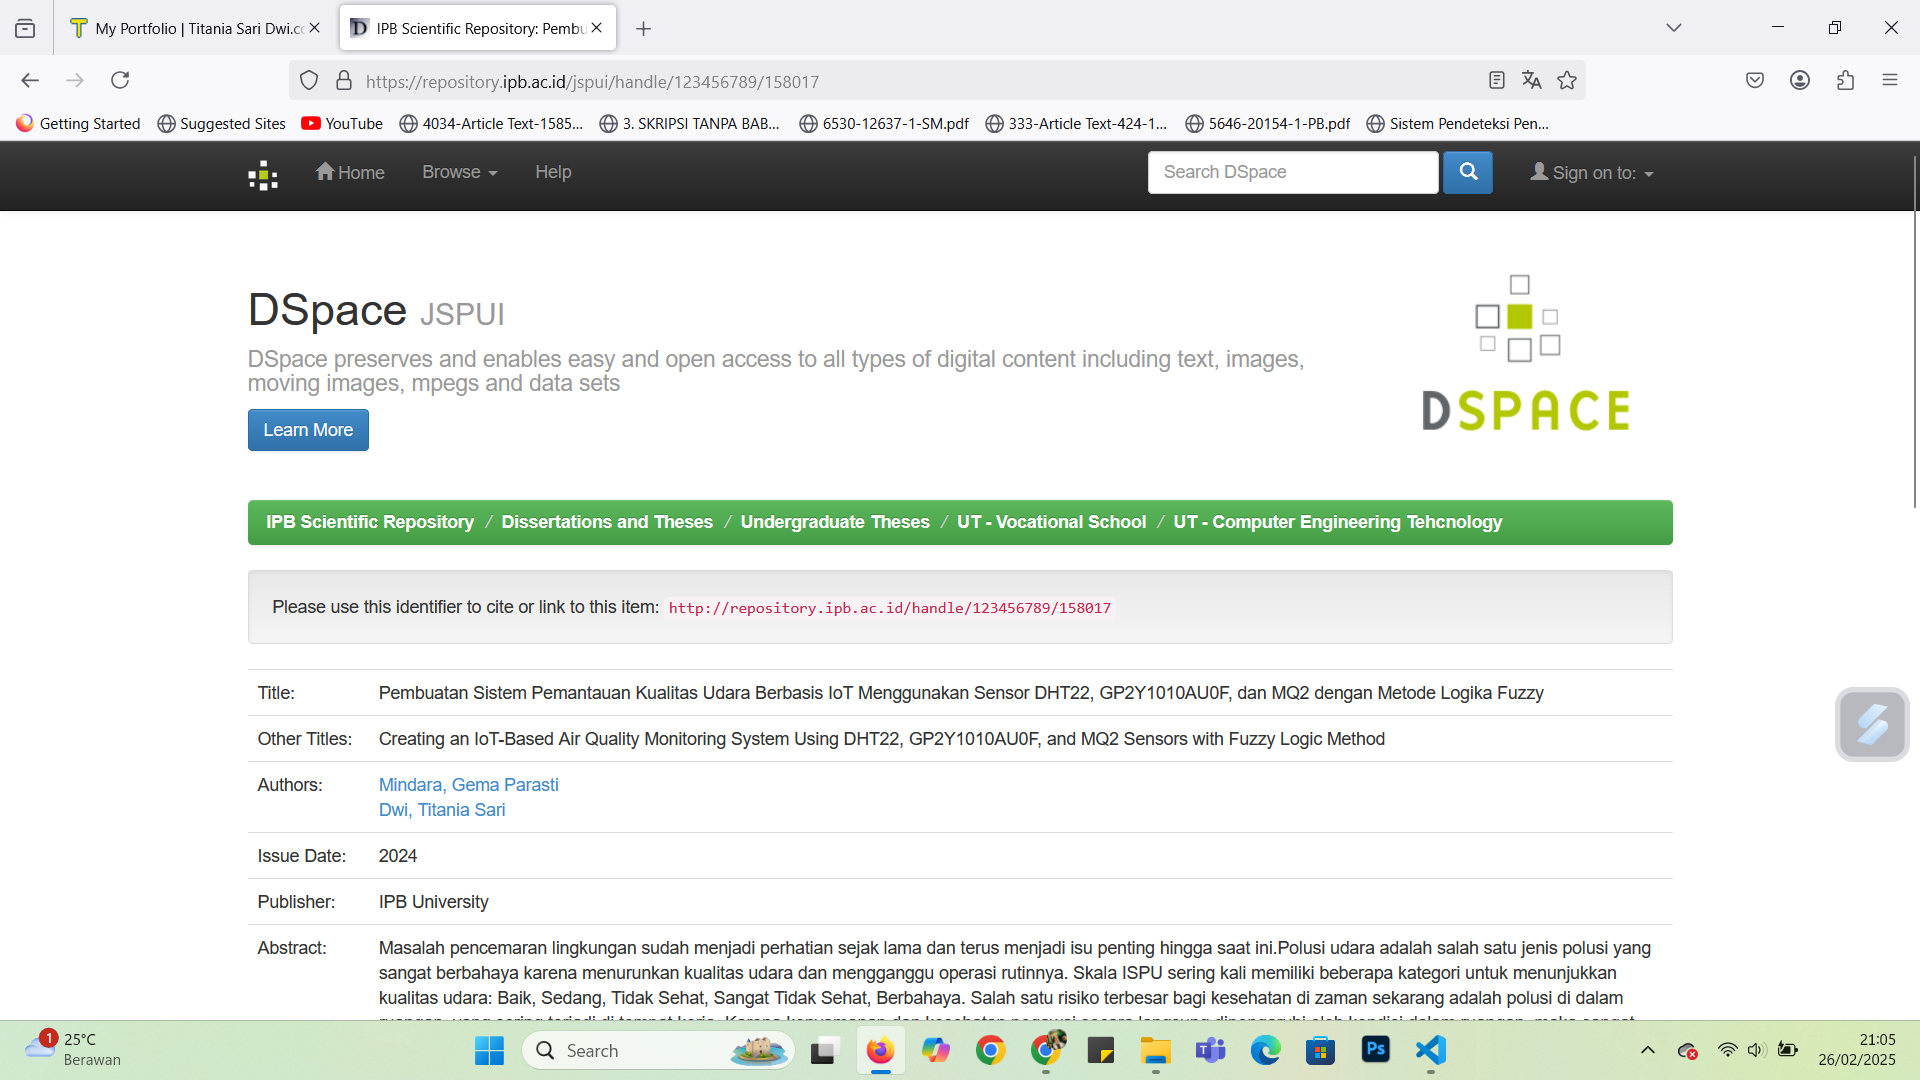Reload the current page
Viewport: 1920px width, 1080px height.
tap(120, 80)
